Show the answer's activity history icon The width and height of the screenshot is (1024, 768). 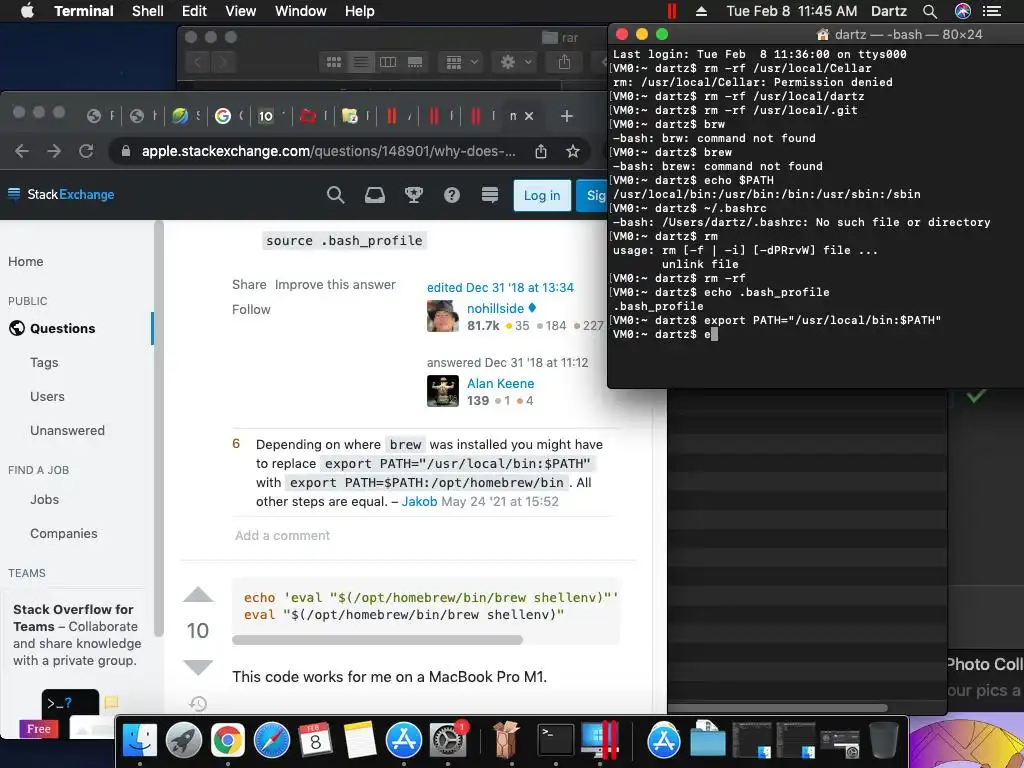(198, 703)
